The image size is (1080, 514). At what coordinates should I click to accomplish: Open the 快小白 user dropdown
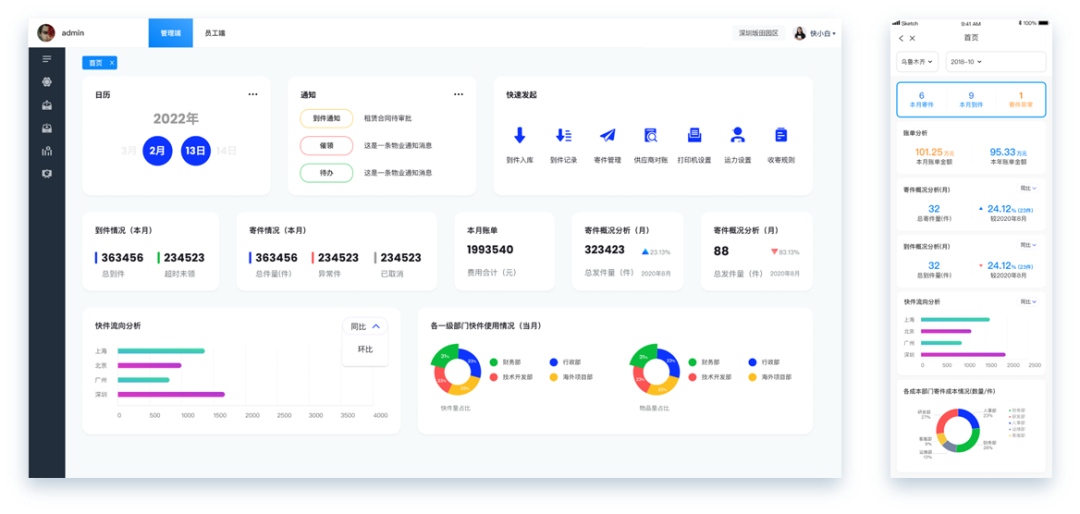pos(822,33)
